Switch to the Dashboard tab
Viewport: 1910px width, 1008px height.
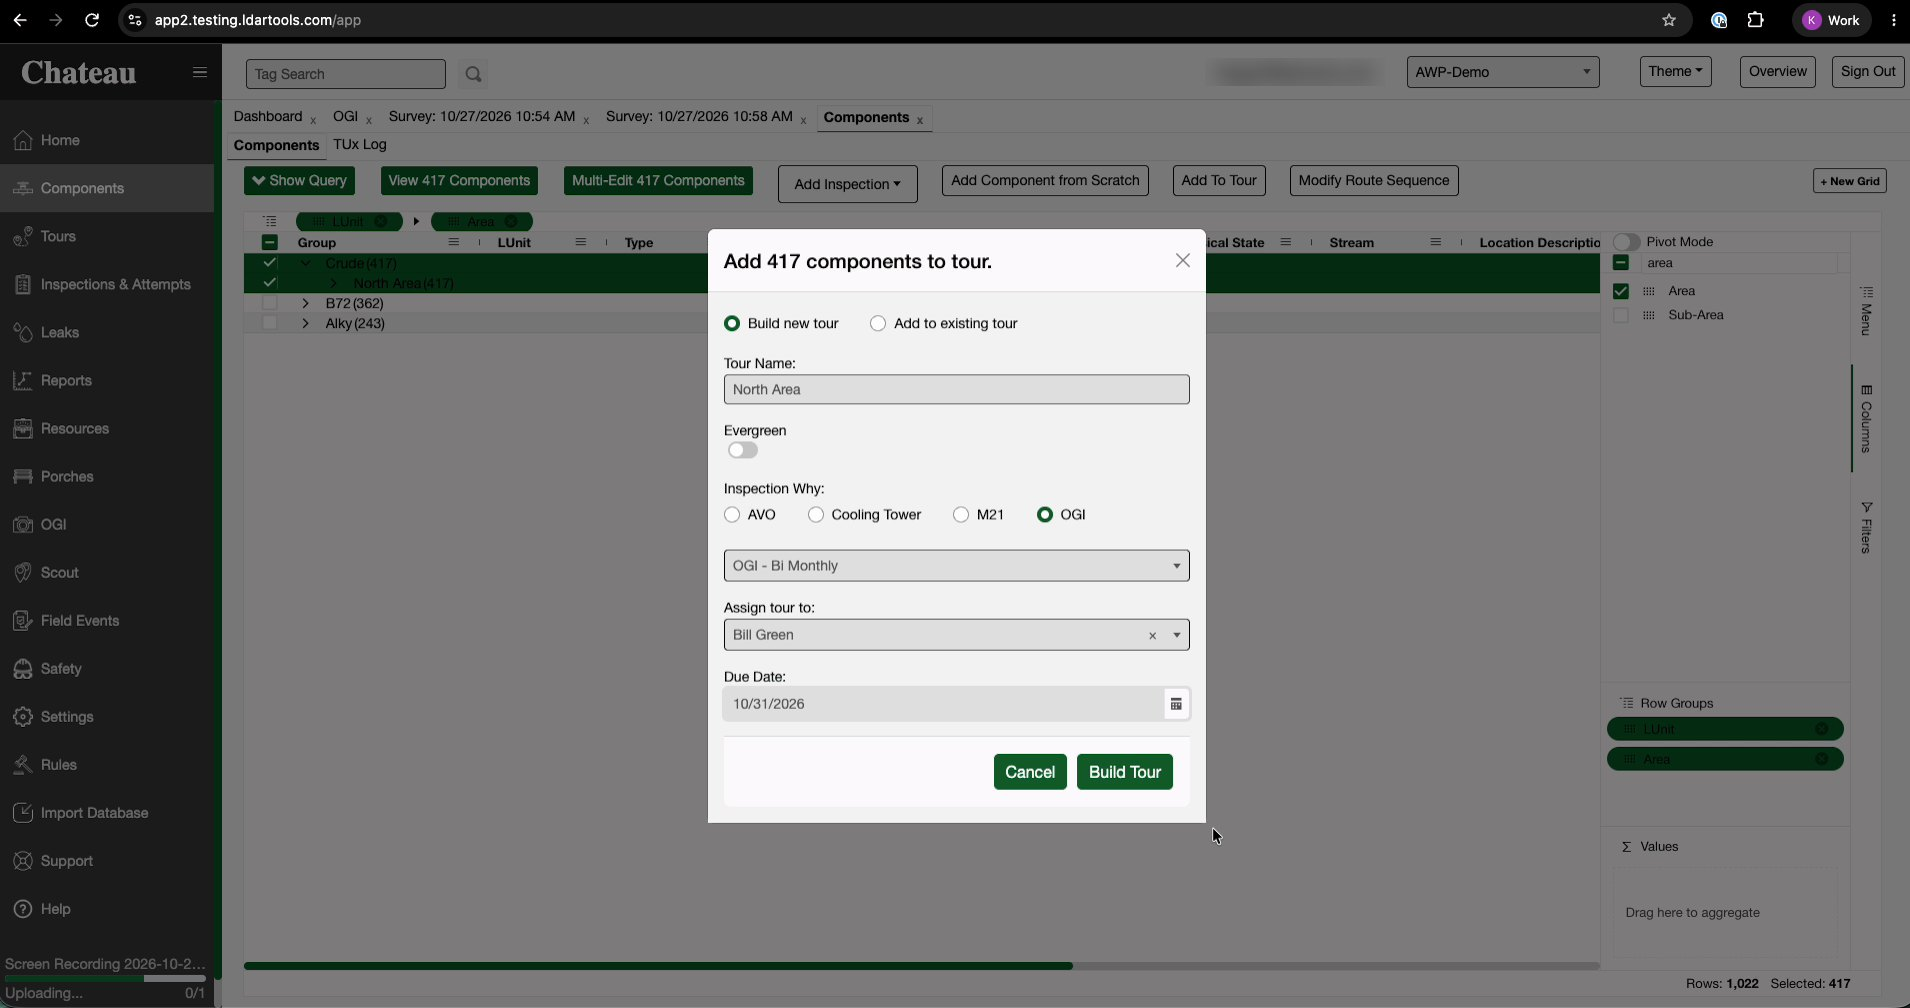coord(268,117)
